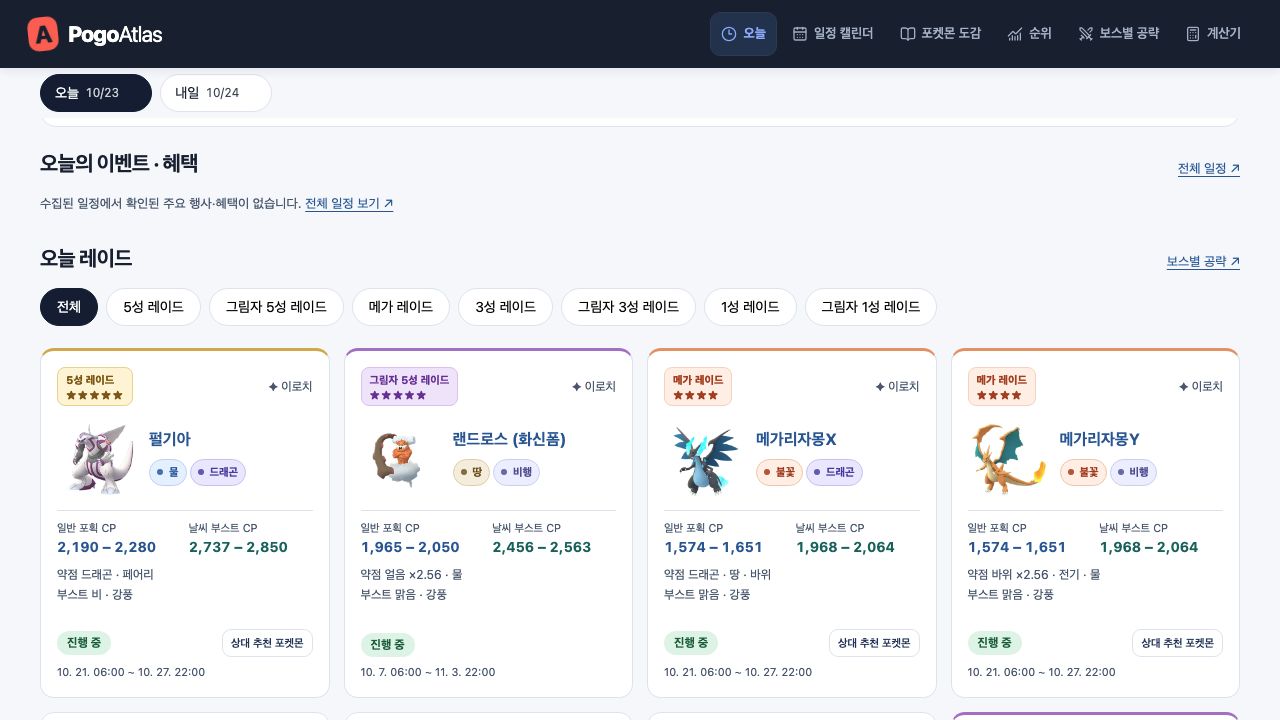
Task: Open 보스별 공략 in the top navigation
Action: pos(1118,34)
